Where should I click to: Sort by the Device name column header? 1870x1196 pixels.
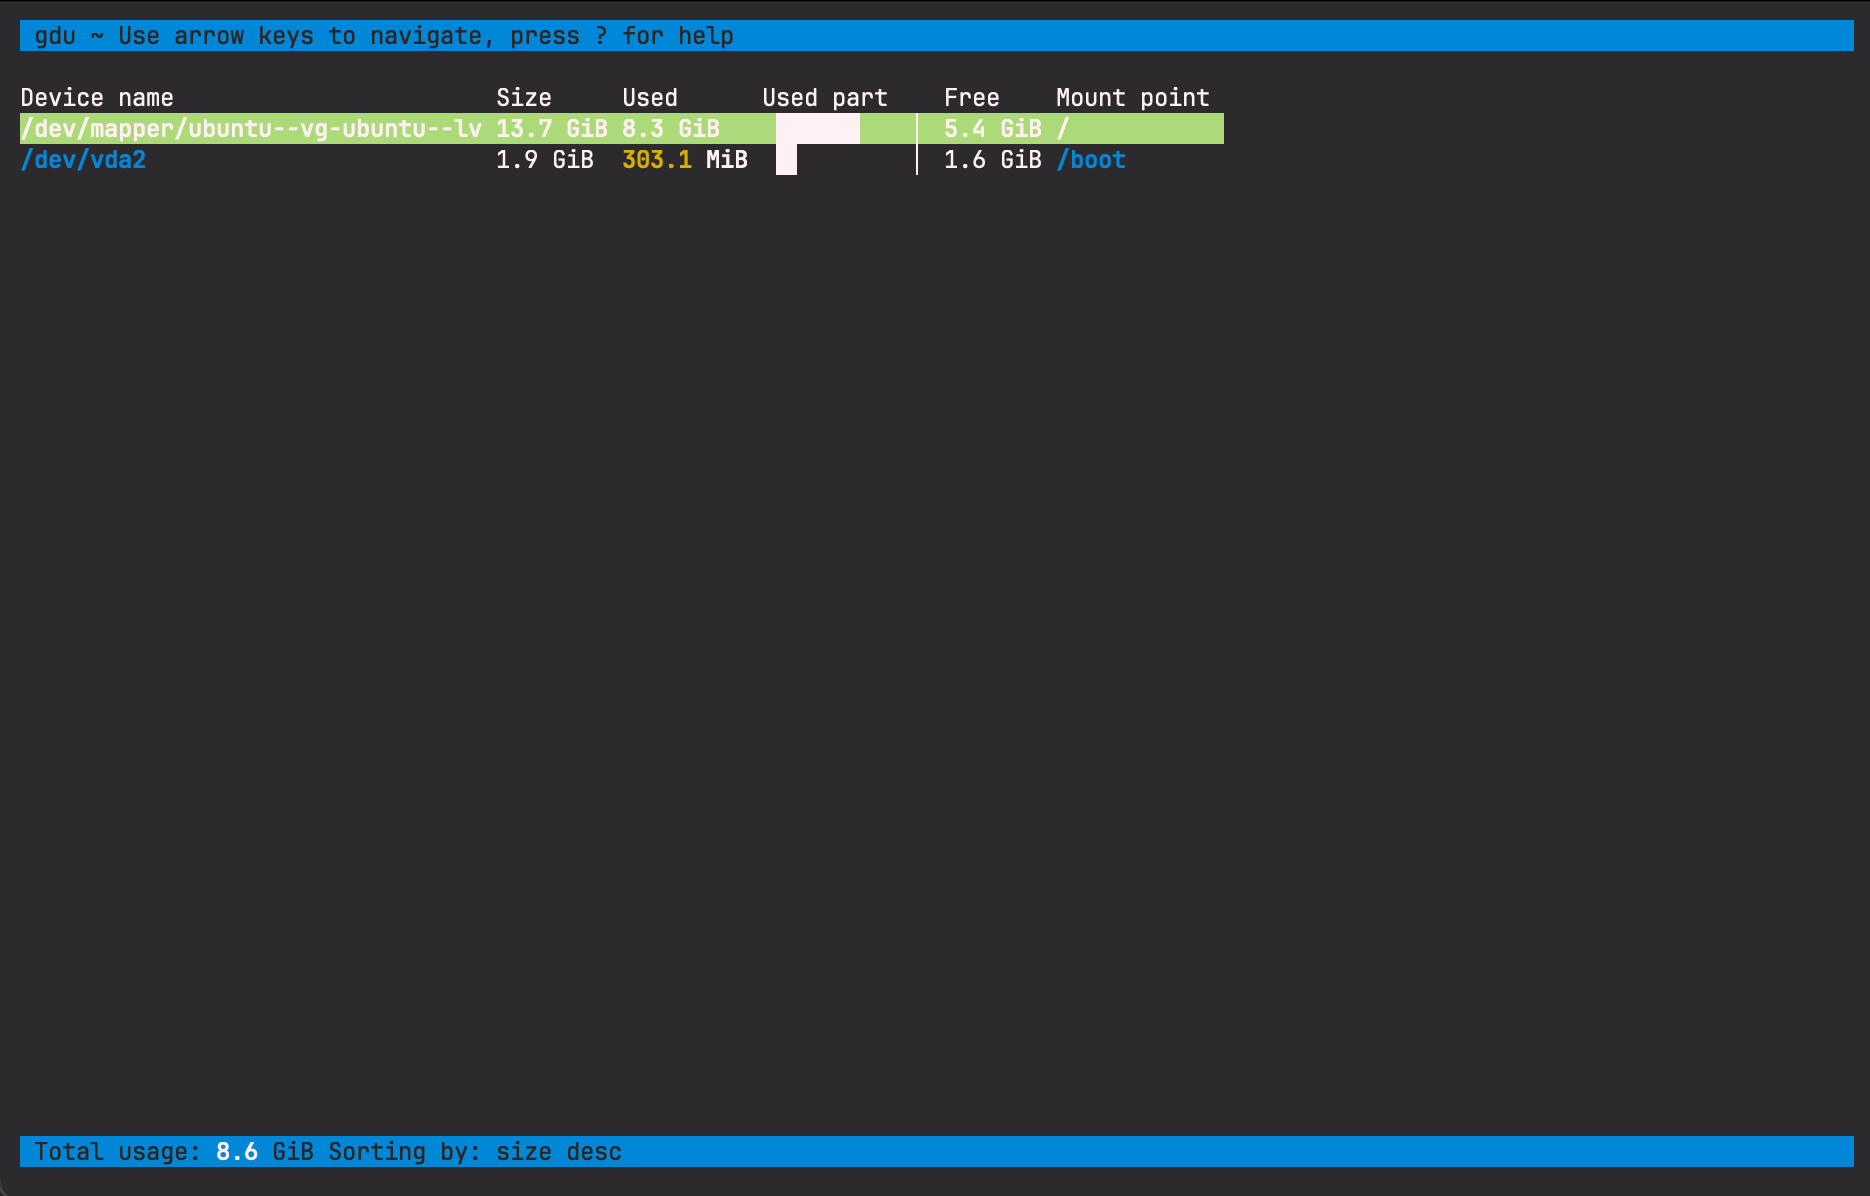98,97
